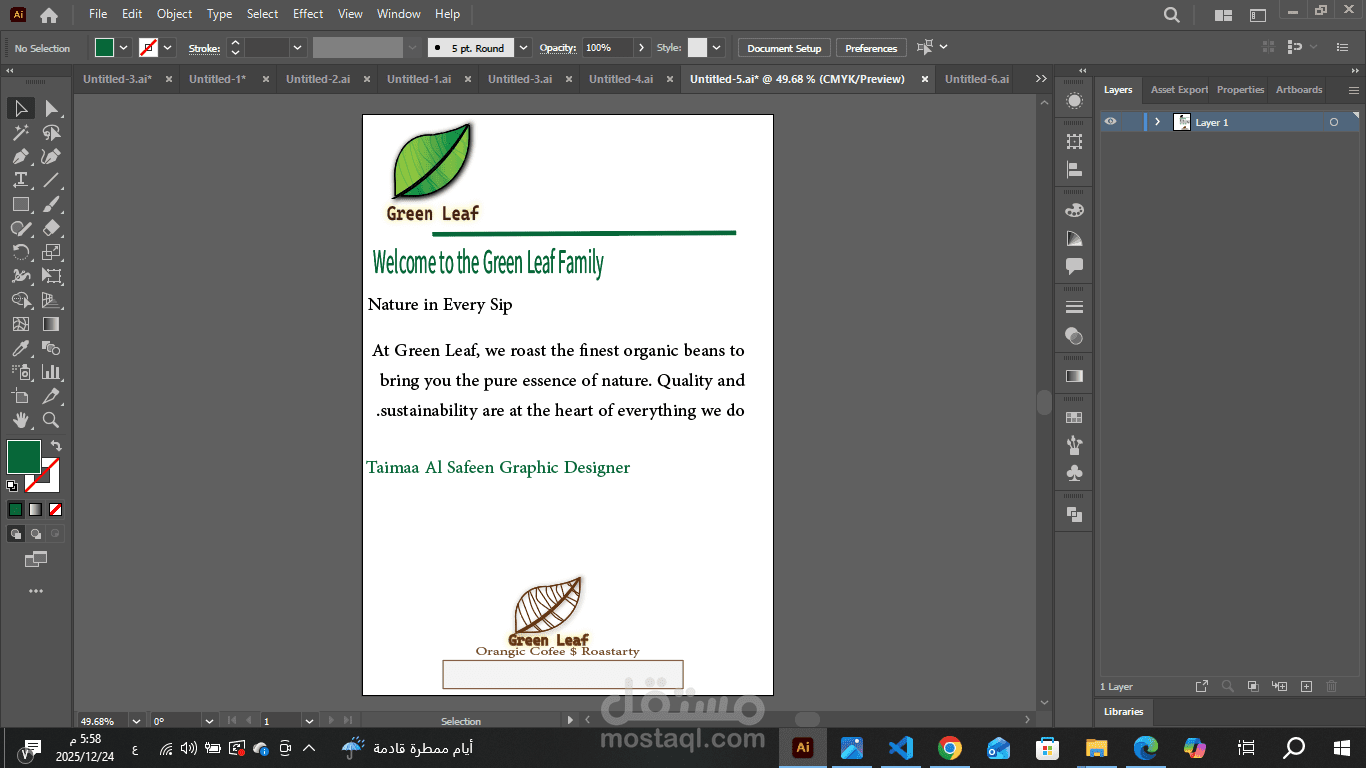Viewport: 1366px width, 768px height.
Task: Click the Preferences button
Action: point(871,48)
